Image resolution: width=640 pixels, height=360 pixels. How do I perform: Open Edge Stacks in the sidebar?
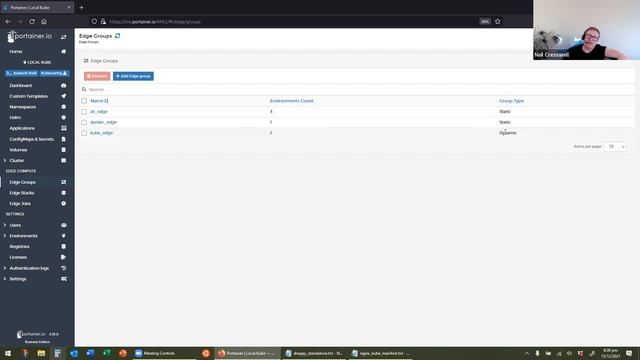click(22, 193)
